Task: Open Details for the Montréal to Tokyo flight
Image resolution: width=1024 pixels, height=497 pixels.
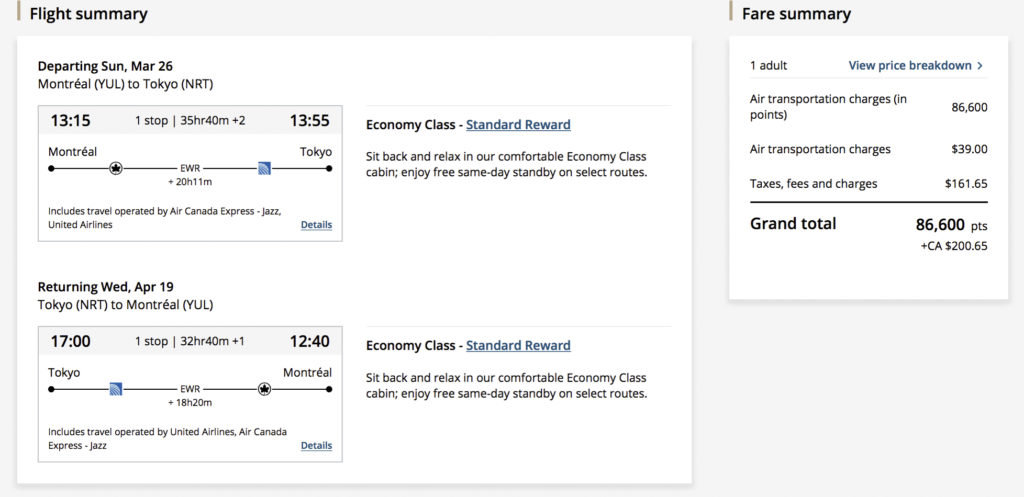Action: (316, 225)
